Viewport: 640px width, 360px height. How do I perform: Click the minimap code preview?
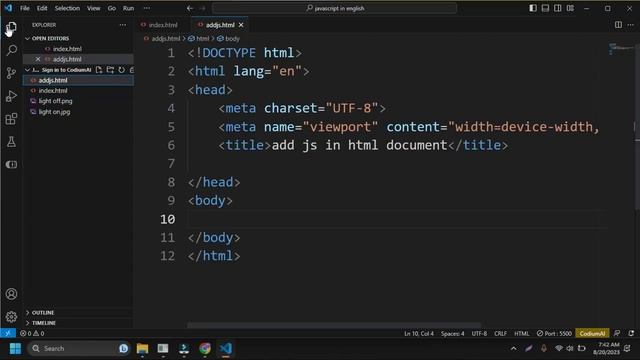[x=620, y=49]
